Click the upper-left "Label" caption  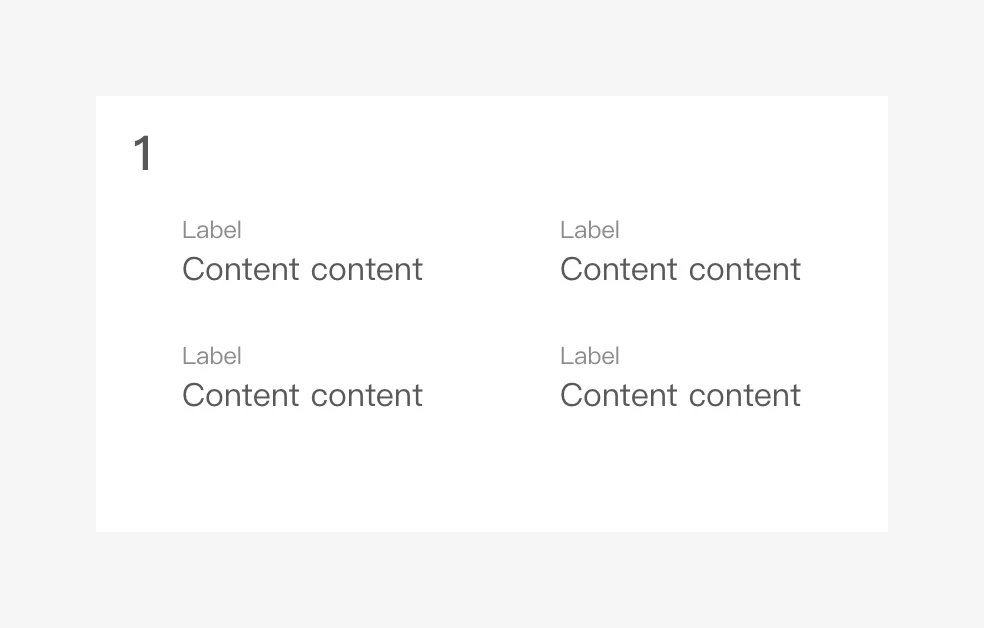coord(212,230)
